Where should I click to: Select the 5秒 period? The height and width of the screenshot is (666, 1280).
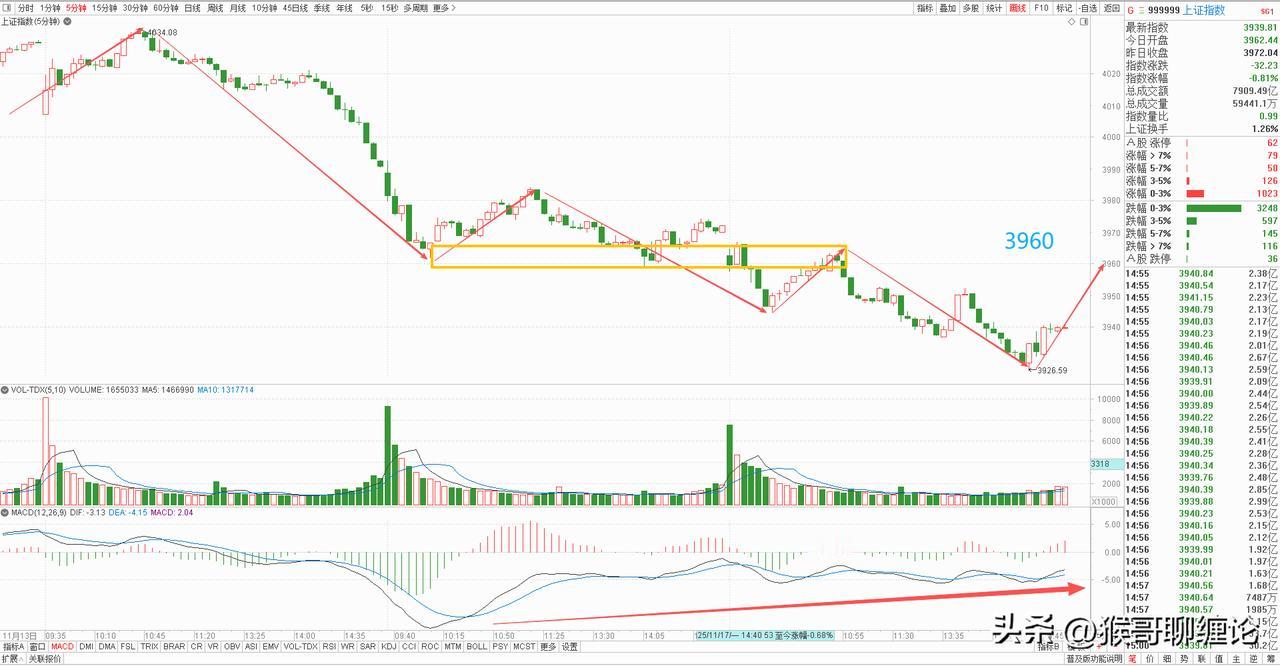[367, 8]
